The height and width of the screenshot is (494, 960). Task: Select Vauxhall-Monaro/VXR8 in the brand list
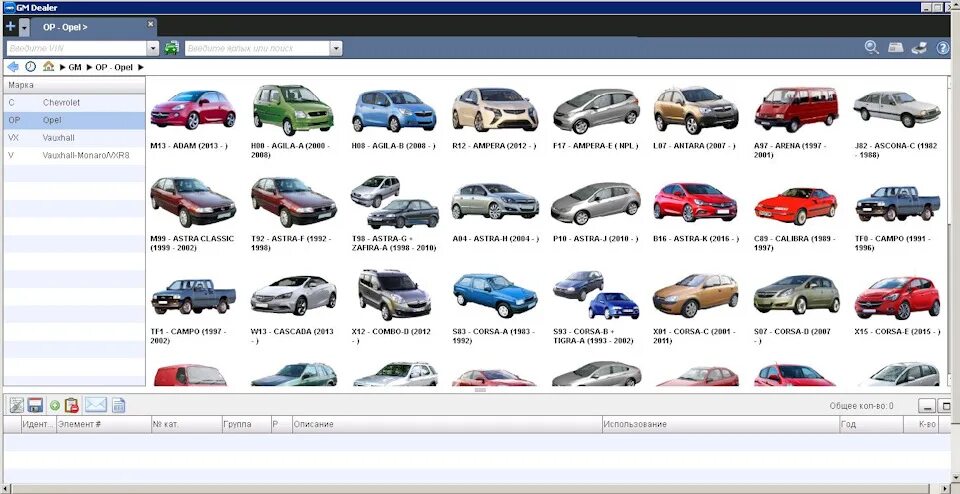tap(74, 155)
